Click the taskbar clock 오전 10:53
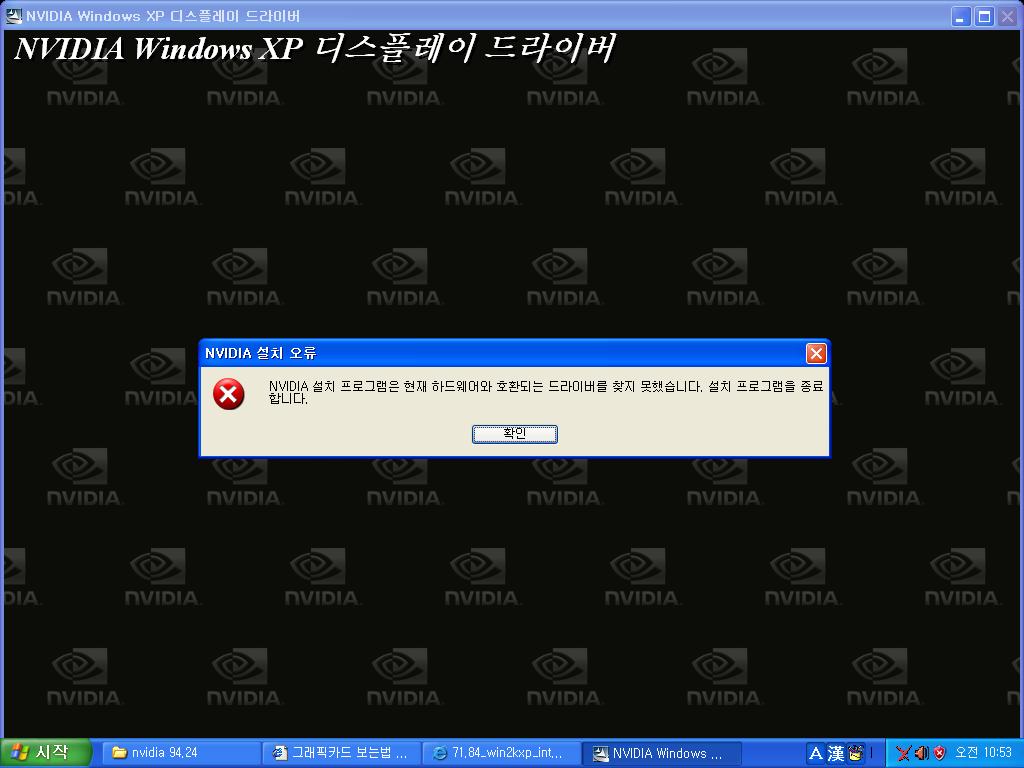 point(983,753)
